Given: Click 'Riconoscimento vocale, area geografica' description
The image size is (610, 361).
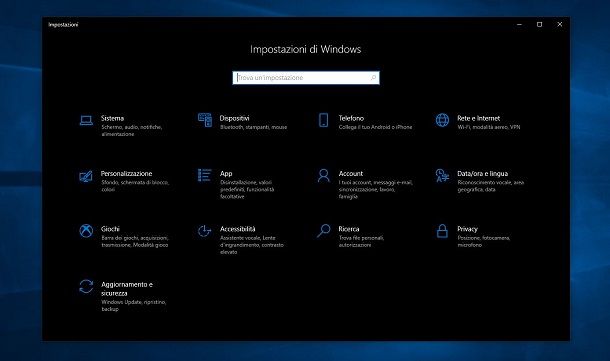Looking at the screenshot, I should (x=491, y=186).
